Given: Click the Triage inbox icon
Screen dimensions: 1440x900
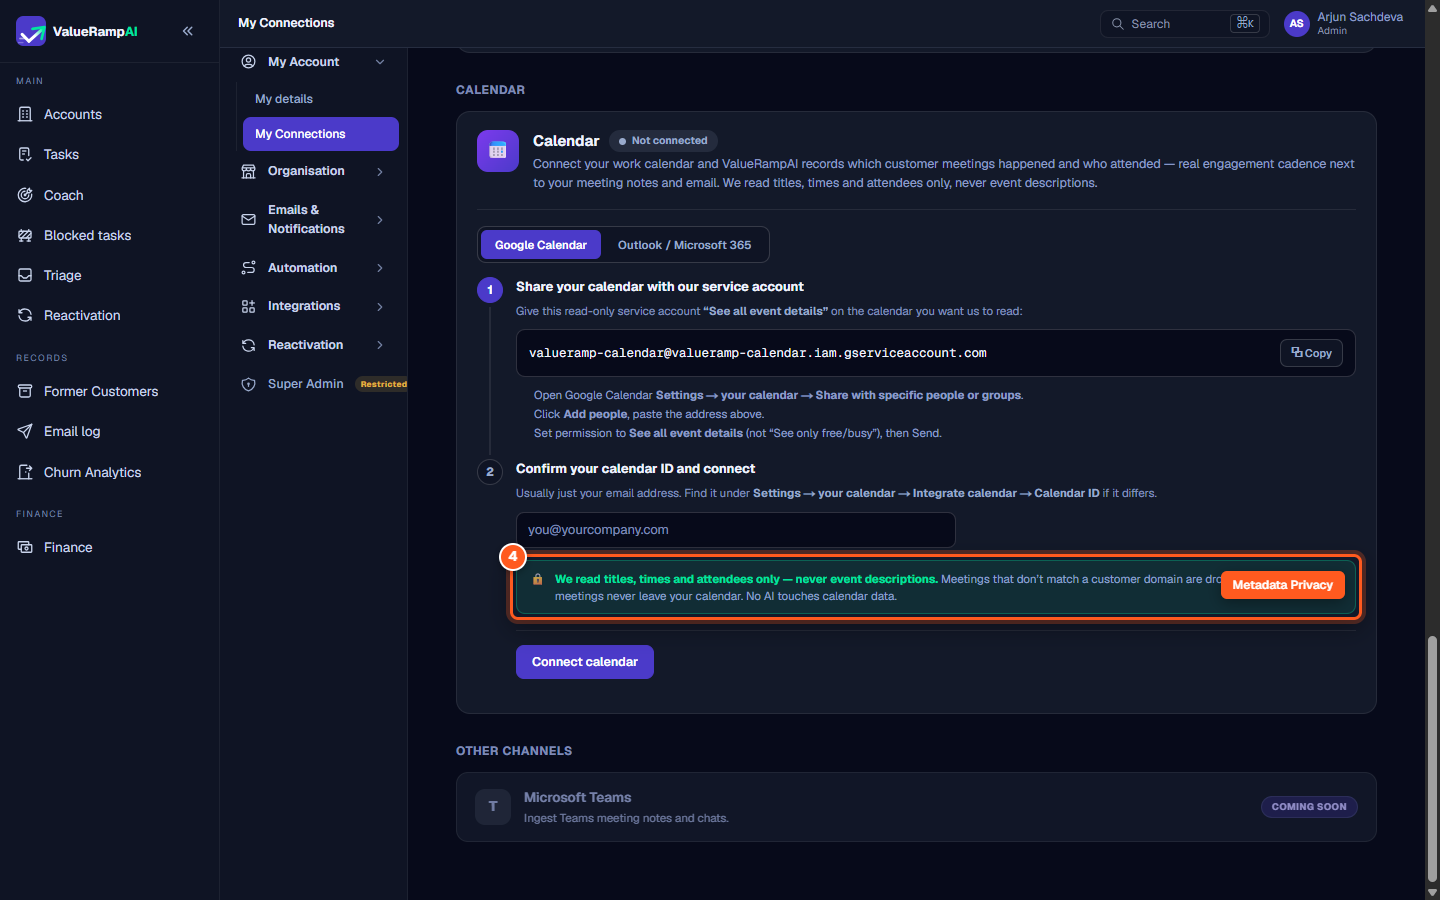Looking at the screenshot, I should 25,275.
